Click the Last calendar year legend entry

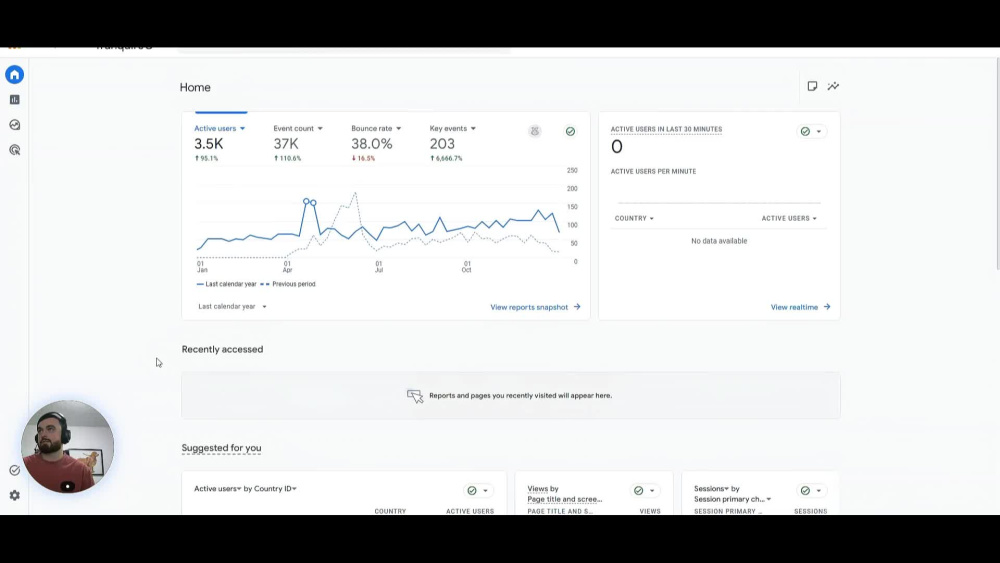(226, 284)
